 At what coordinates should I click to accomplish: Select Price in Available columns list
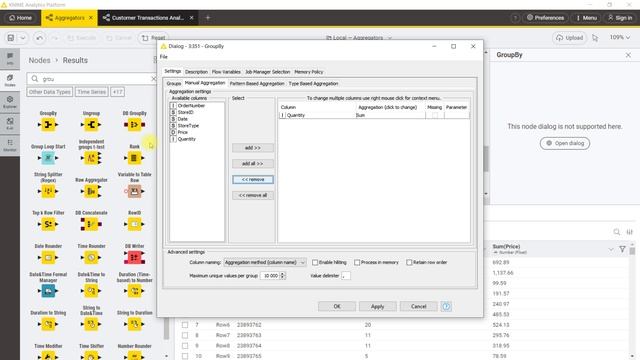182,132
